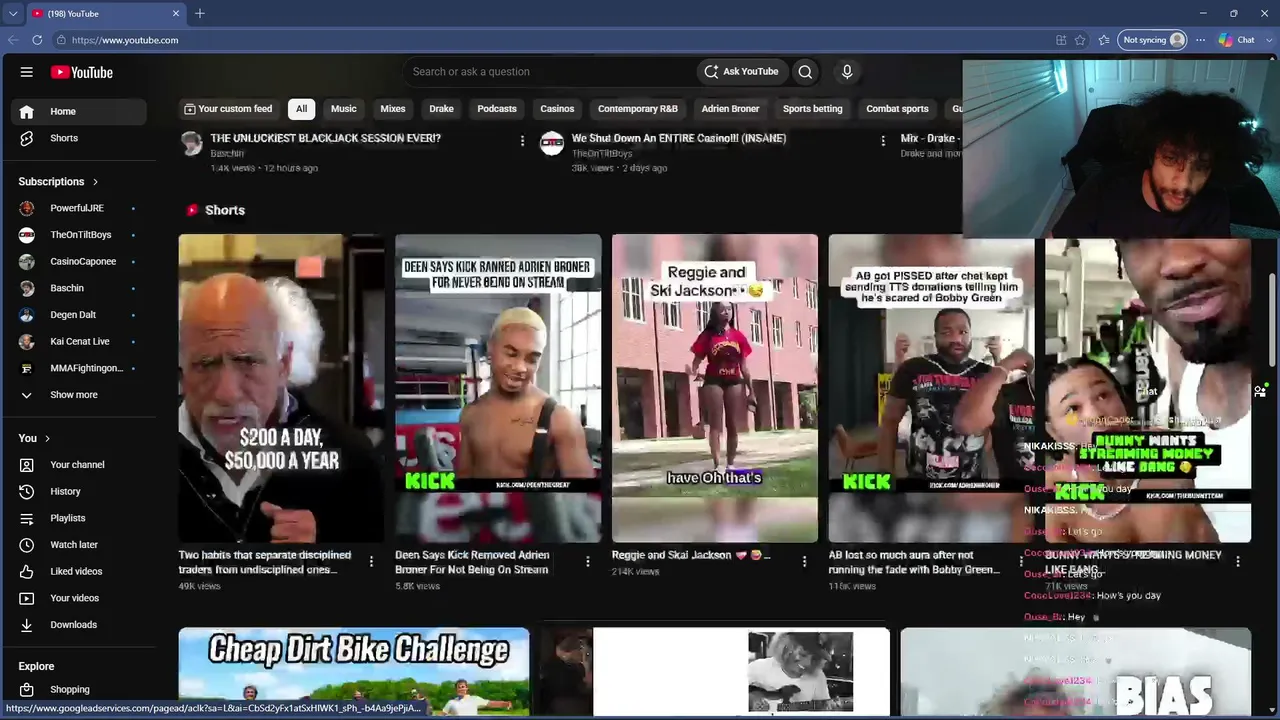Click the YouTube logo
Viewport: 1280px width, 720px height.
coord(82,72)
